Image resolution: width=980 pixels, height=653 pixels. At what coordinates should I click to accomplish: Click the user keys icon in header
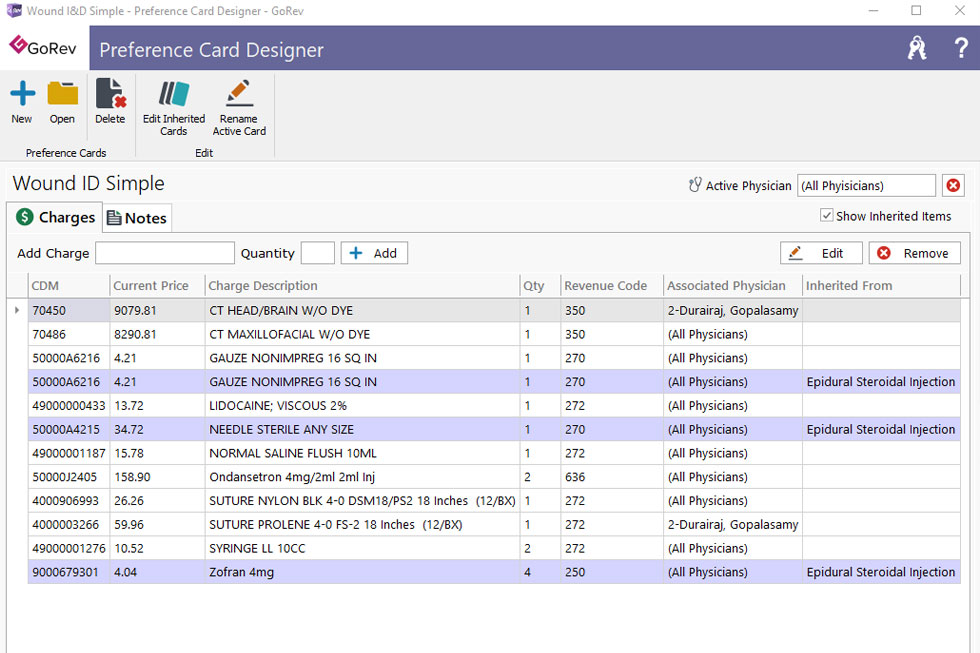[917, 48]
